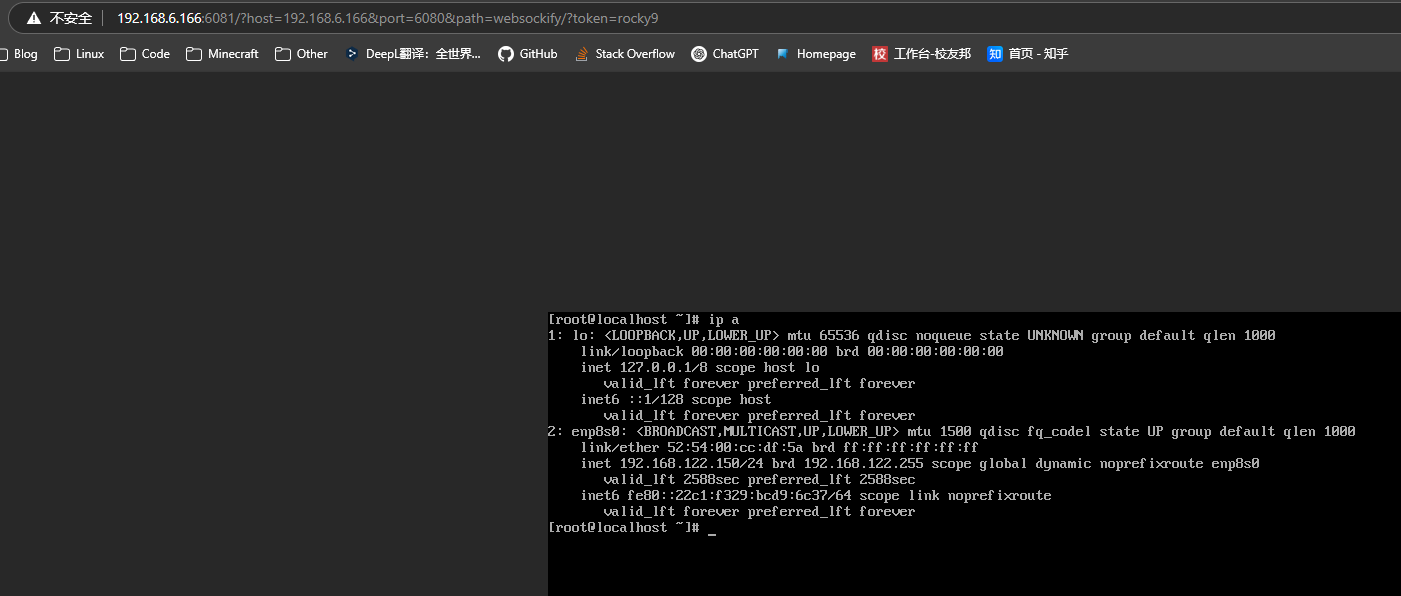This screenshot has width=1401, height=596.
Task: Expand the Minecraft bookmarks folder
Action: click(x=222, y=54)
